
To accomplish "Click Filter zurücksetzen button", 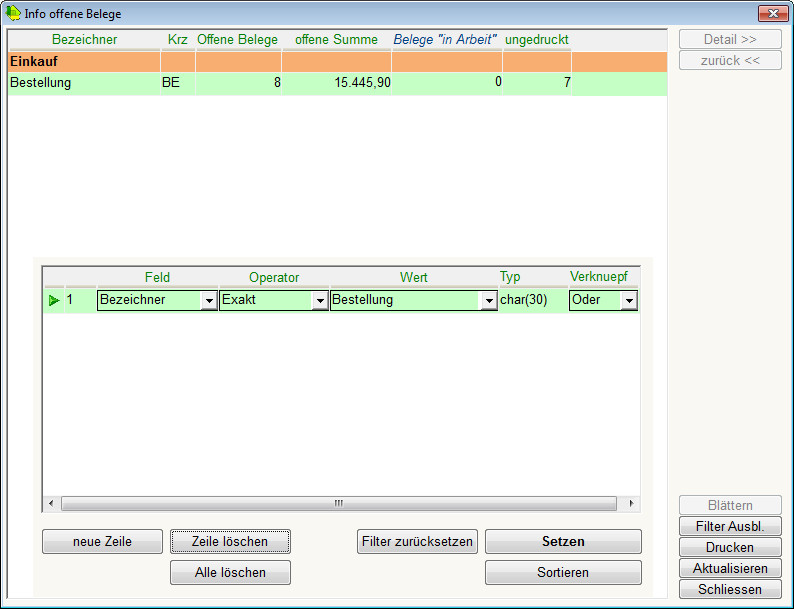I will click(417, 542).
